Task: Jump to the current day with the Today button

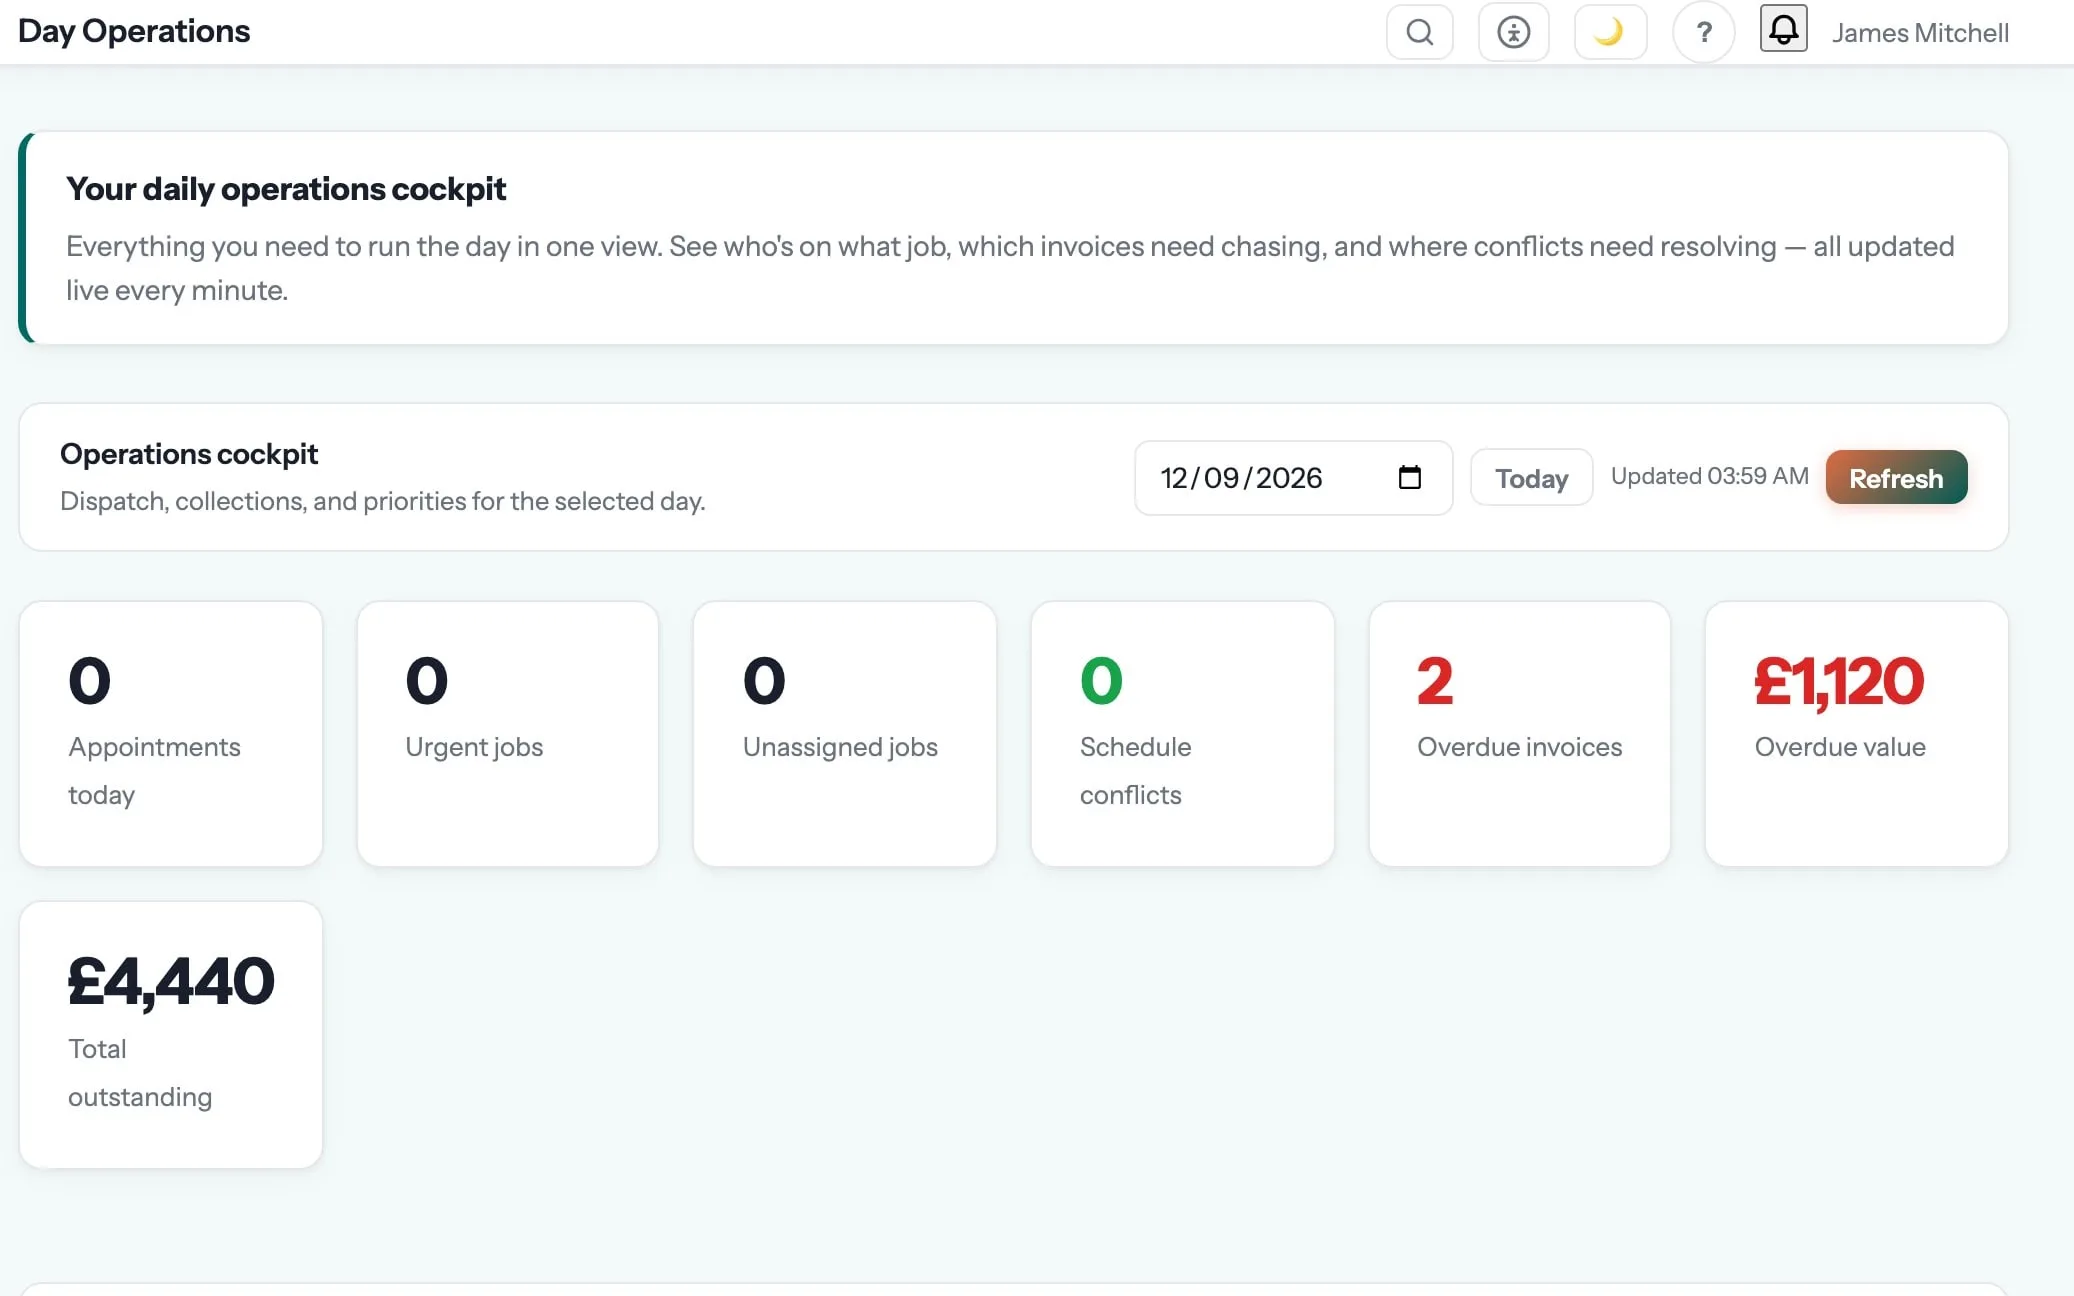Action: point(1531,478)
